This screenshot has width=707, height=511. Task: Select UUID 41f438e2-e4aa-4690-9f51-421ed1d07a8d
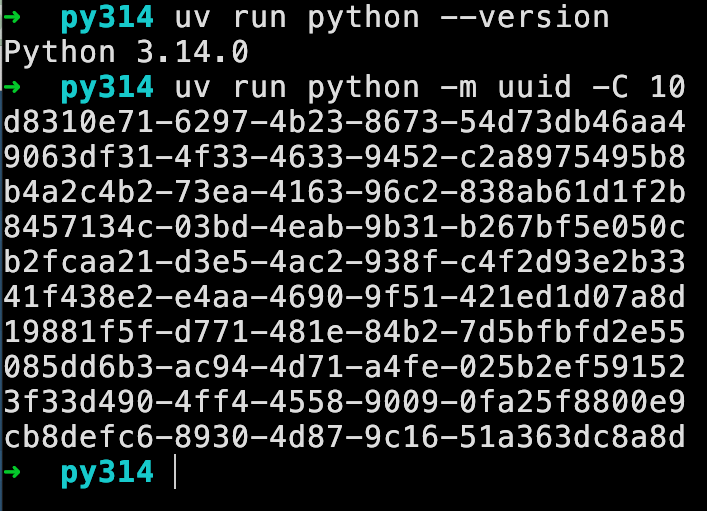344,297
